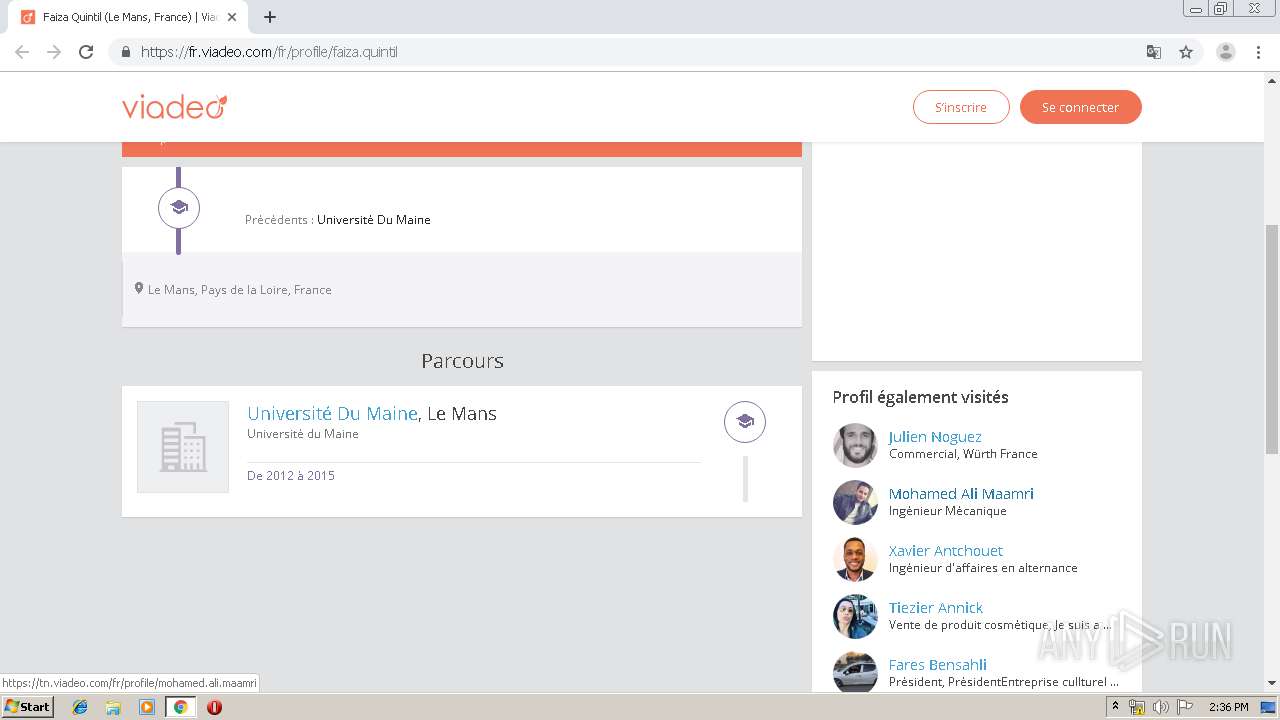Click the De 2012 à 2015 text
The height and width of the screenshot is (720, 1280).
click(291, 476)
